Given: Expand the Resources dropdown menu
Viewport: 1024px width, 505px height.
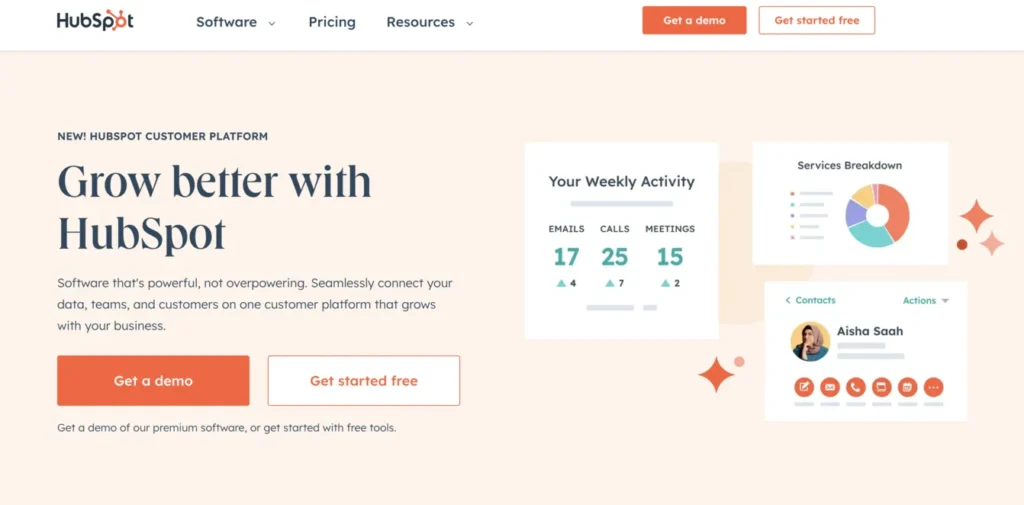Looking at the screenshot, I should 430,22.
